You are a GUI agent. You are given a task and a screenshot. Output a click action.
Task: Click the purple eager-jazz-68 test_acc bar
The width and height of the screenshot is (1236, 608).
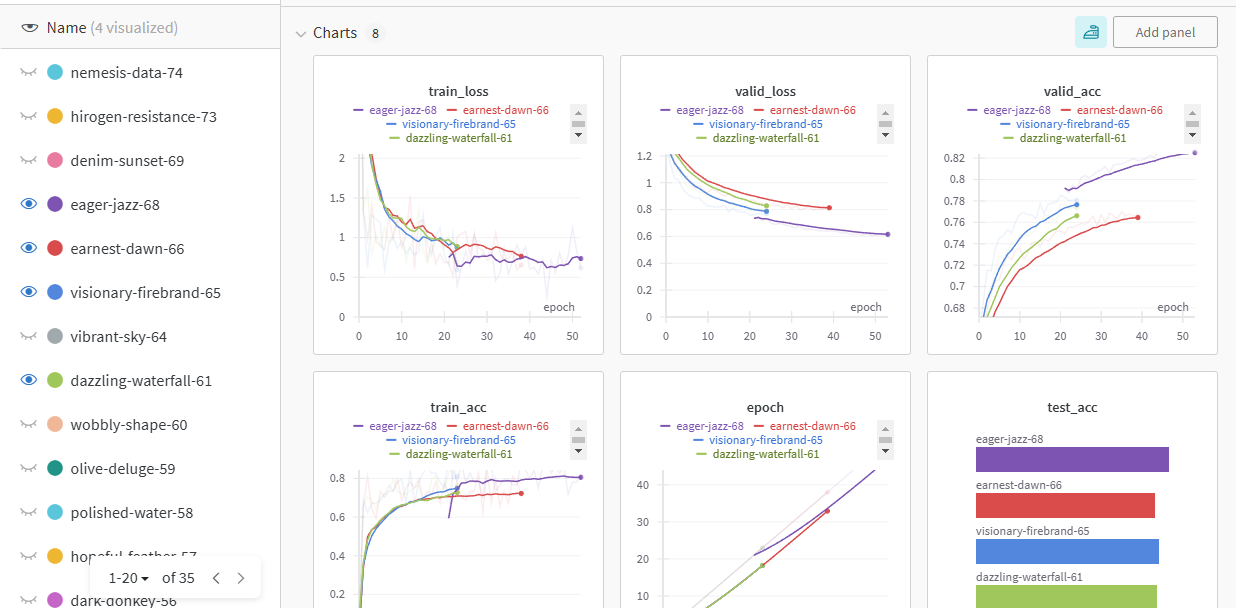pos(1072,459)
